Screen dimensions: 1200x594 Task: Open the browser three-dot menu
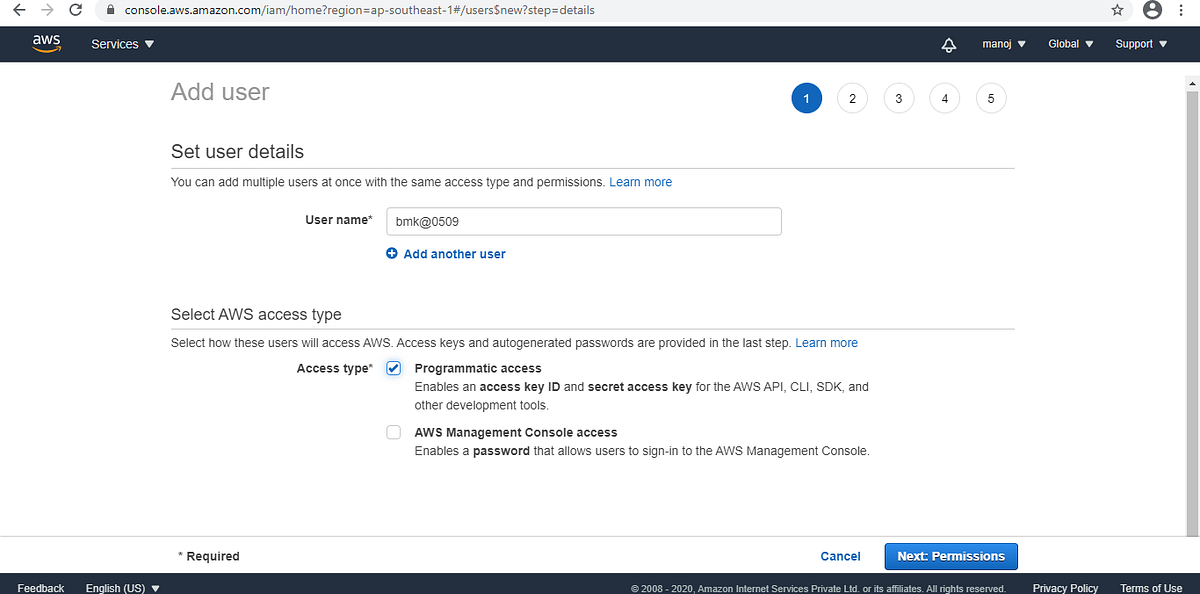point(1181,10)
